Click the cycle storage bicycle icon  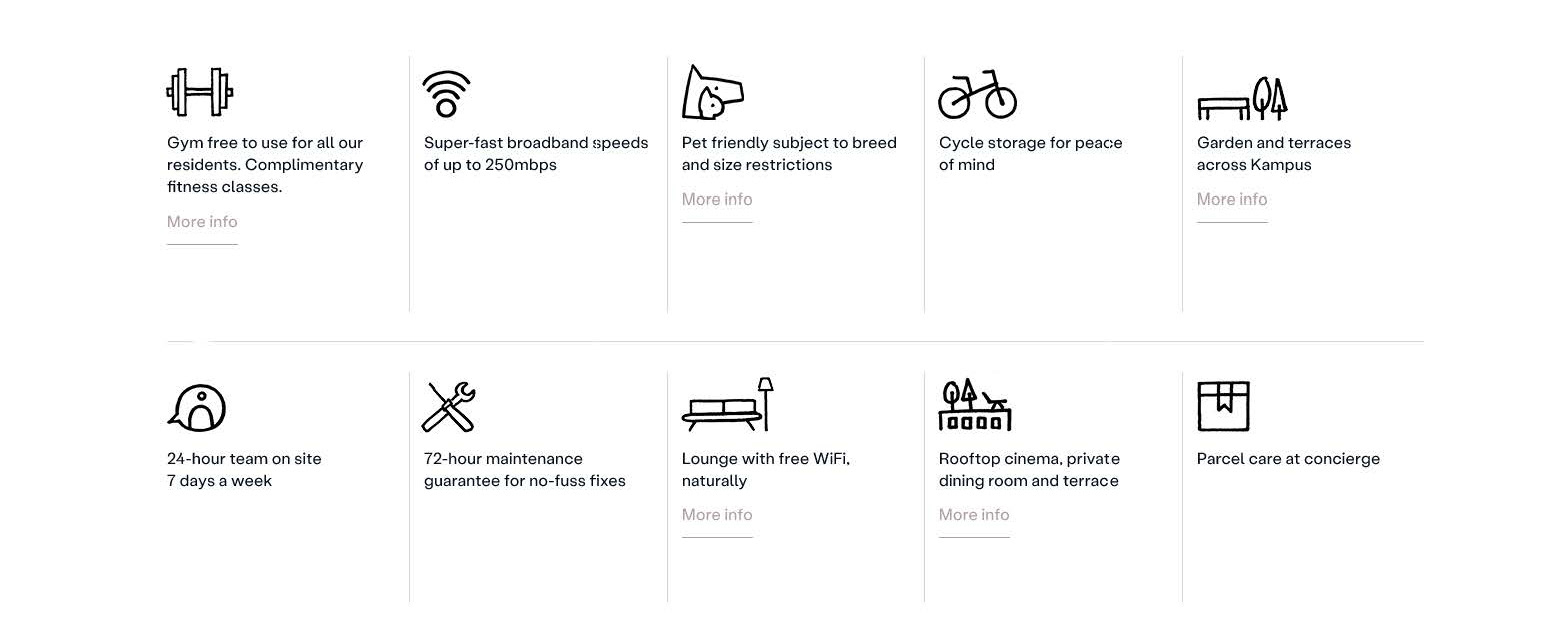(977, 95)
